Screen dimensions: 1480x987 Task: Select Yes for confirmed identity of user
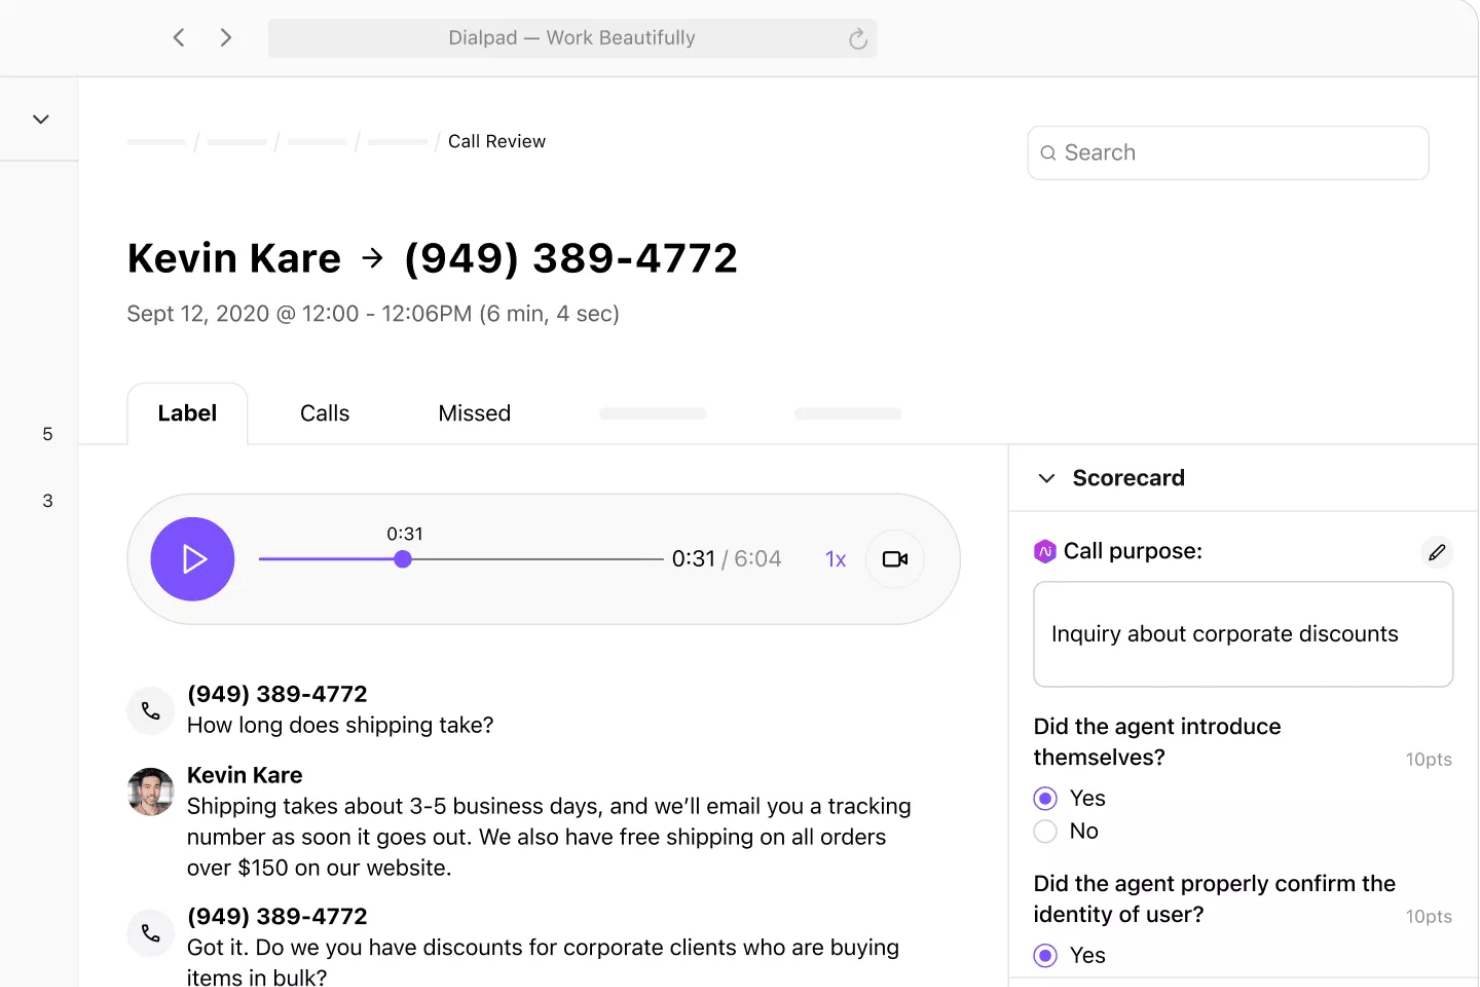point(1045,955)
